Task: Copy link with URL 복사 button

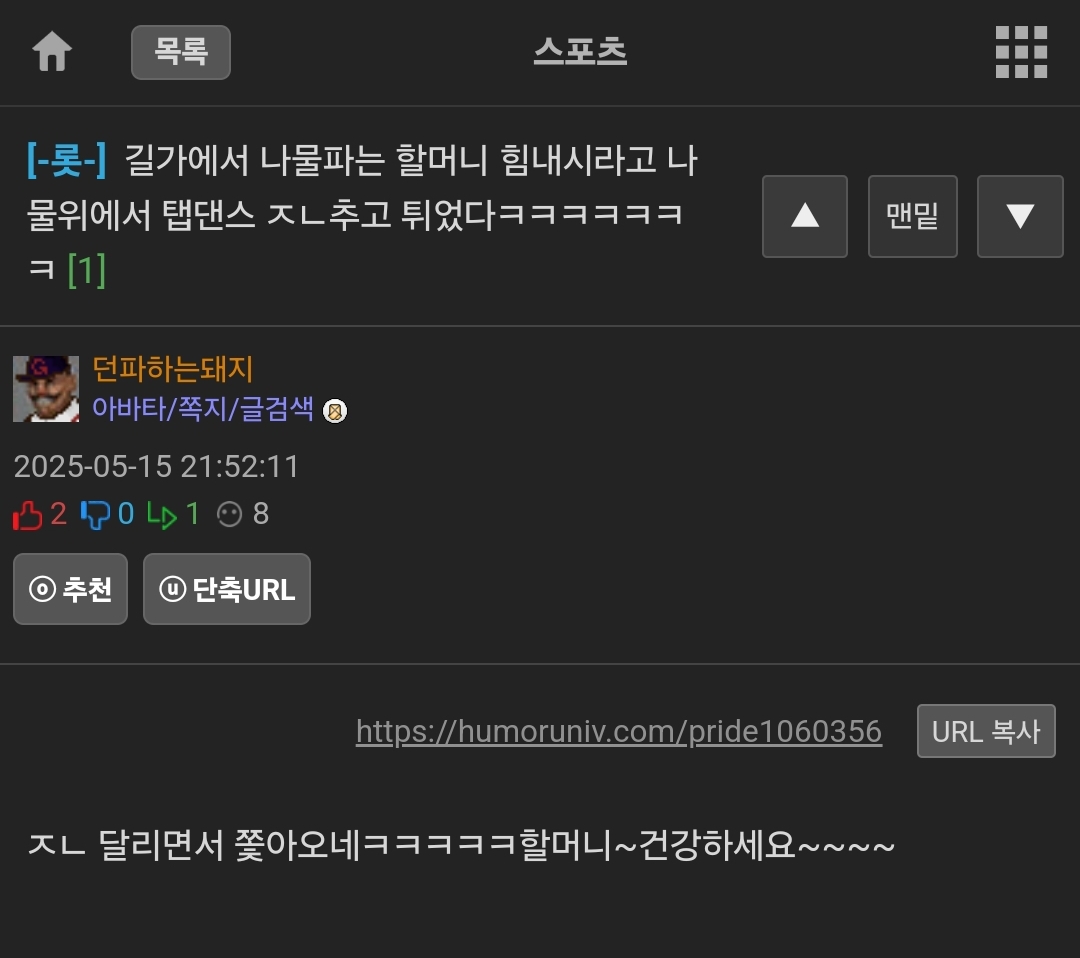Action: pos(986,731)
